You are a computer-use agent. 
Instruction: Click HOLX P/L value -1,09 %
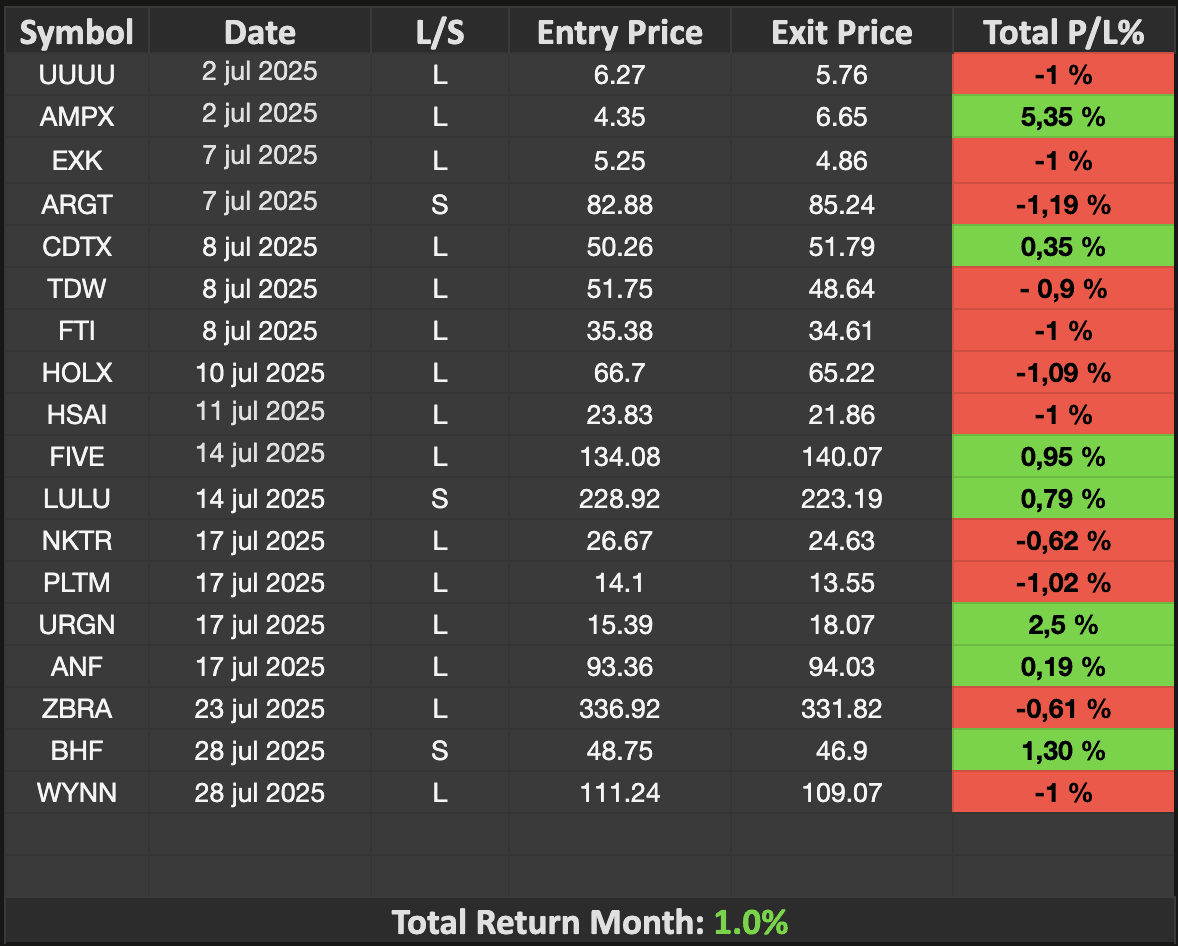(1063, 373)
